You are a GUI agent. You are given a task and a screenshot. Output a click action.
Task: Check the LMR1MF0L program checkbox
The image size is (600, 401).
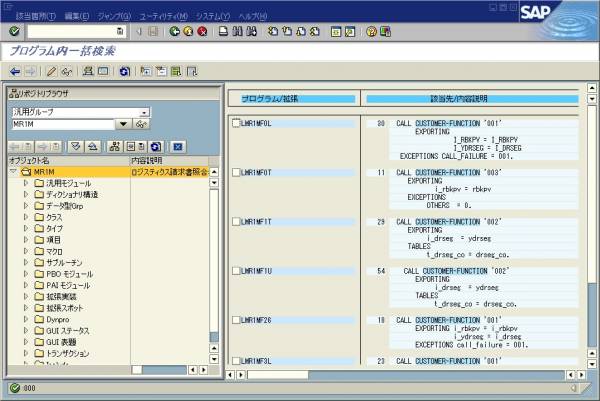coord(235,124)
